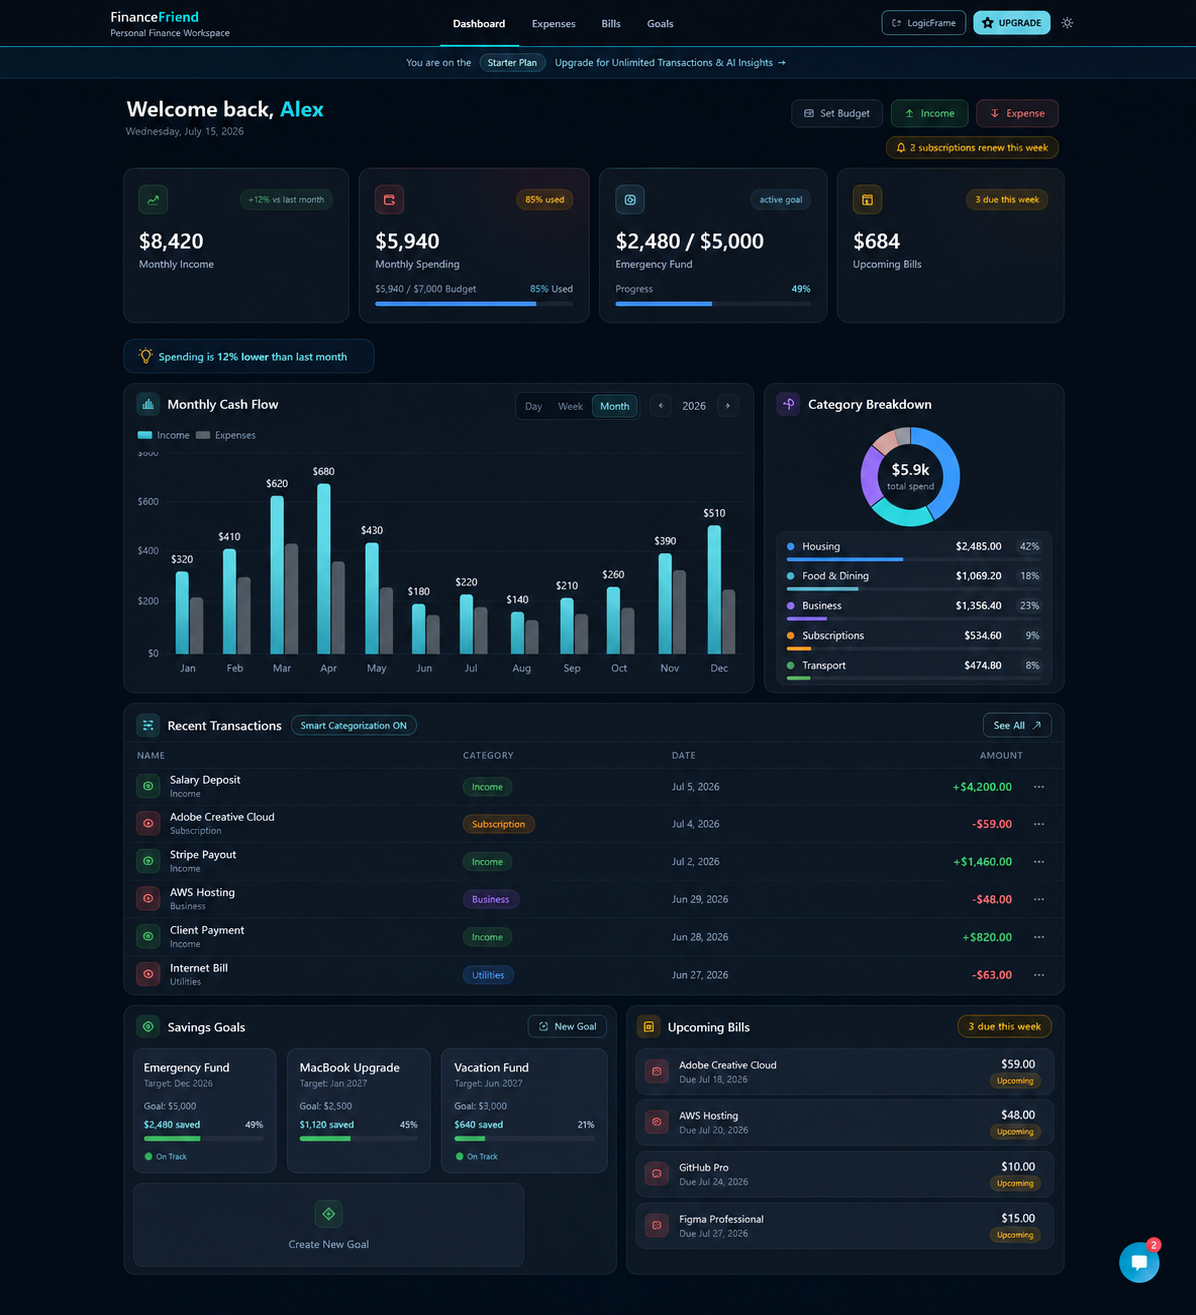Click the Category Breakdown panel icon

[x=788, y=404]
